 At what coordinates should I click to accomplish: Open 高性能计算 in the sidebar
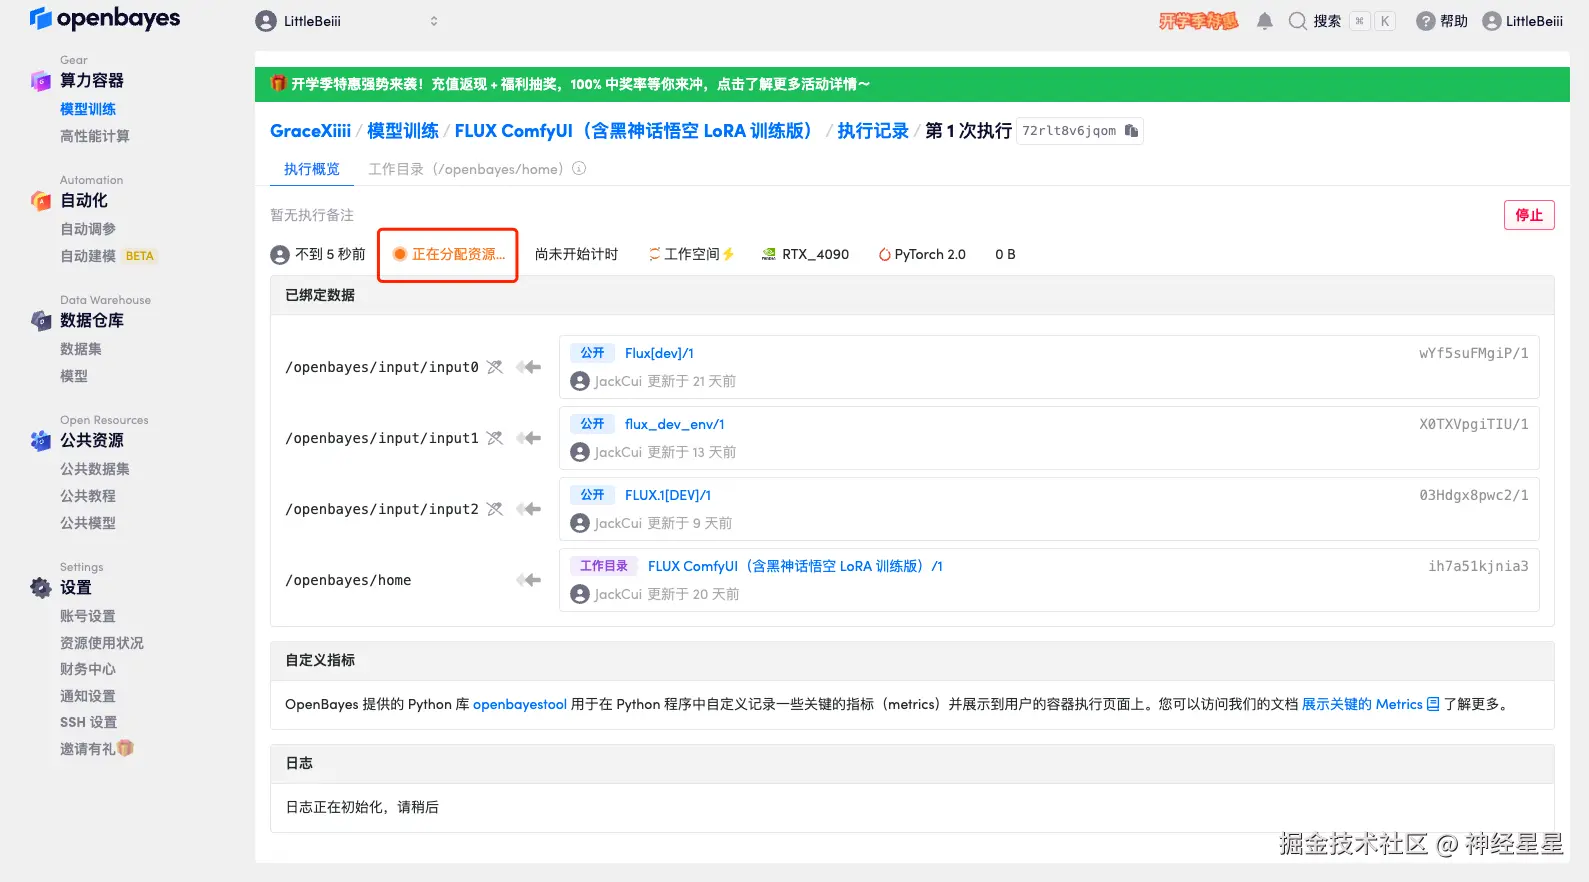(95, 136)
